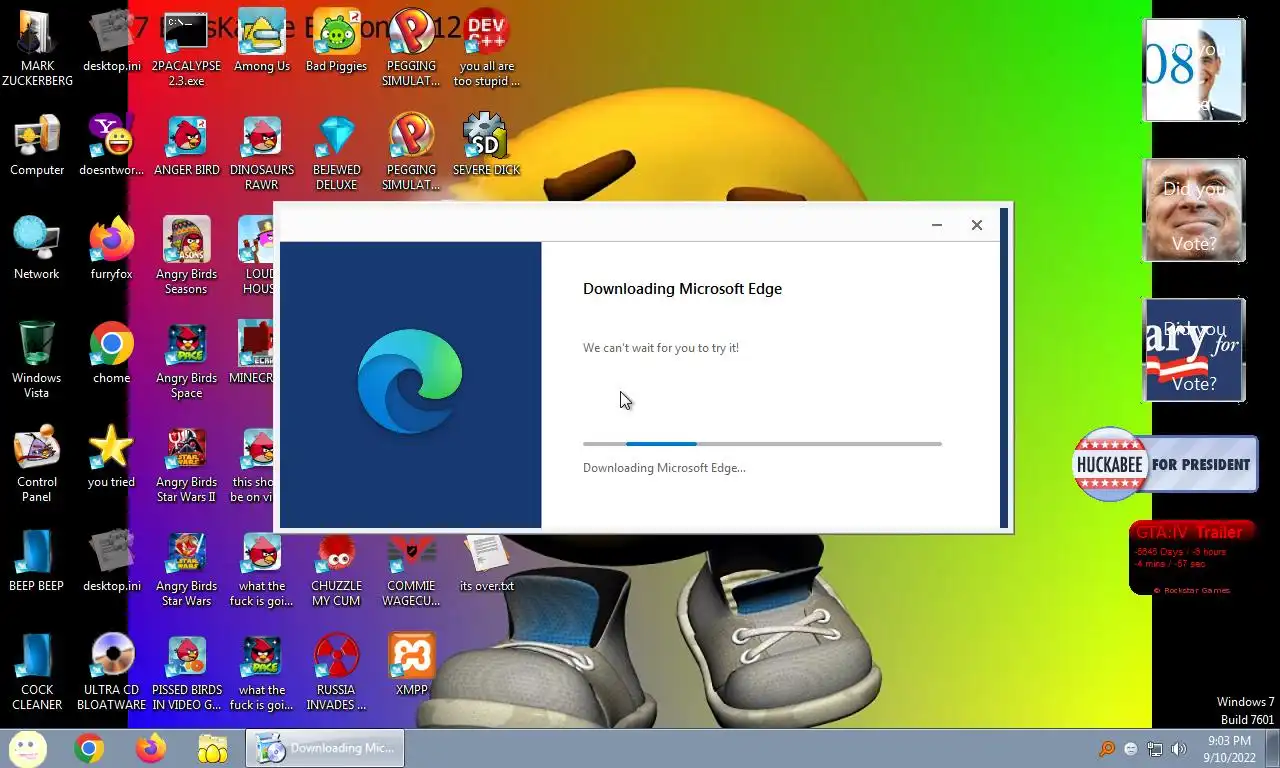
Task: Click the '08' Obama vote gadget
Action: click(x=1194, y=70)
